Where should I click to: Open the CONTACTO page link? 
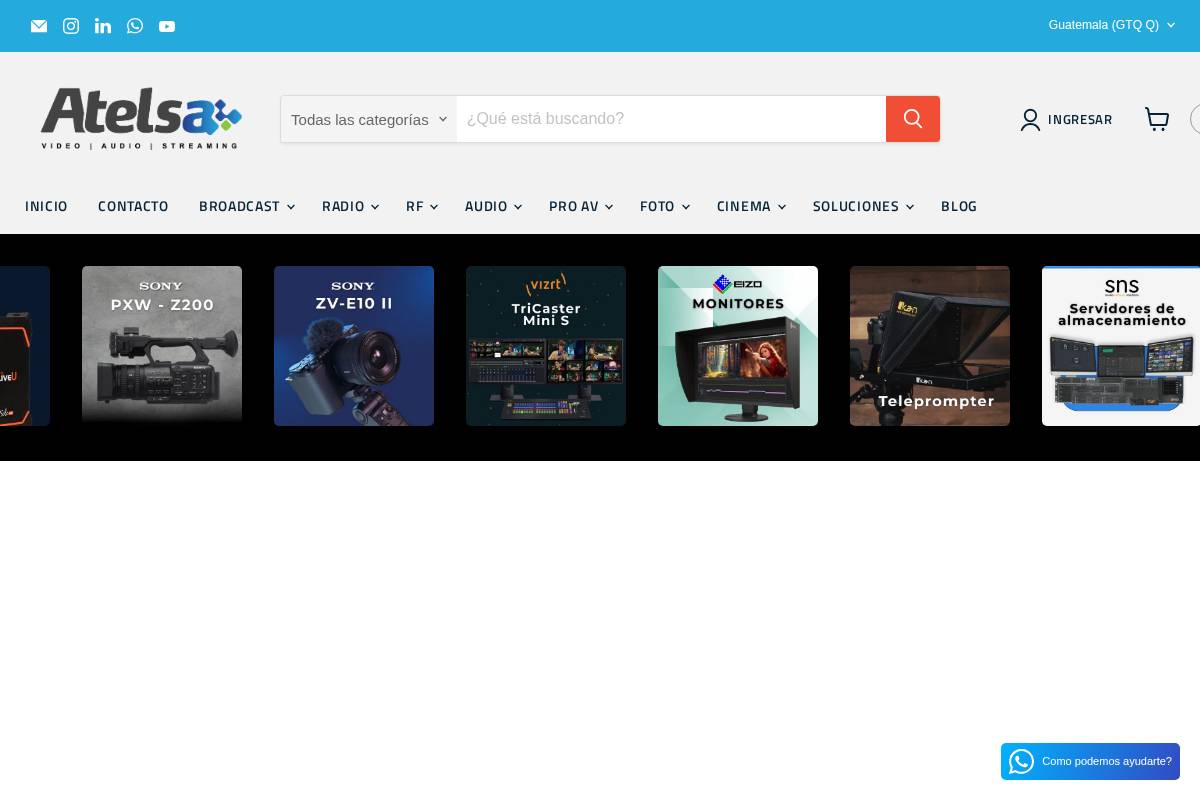[133, 206]
